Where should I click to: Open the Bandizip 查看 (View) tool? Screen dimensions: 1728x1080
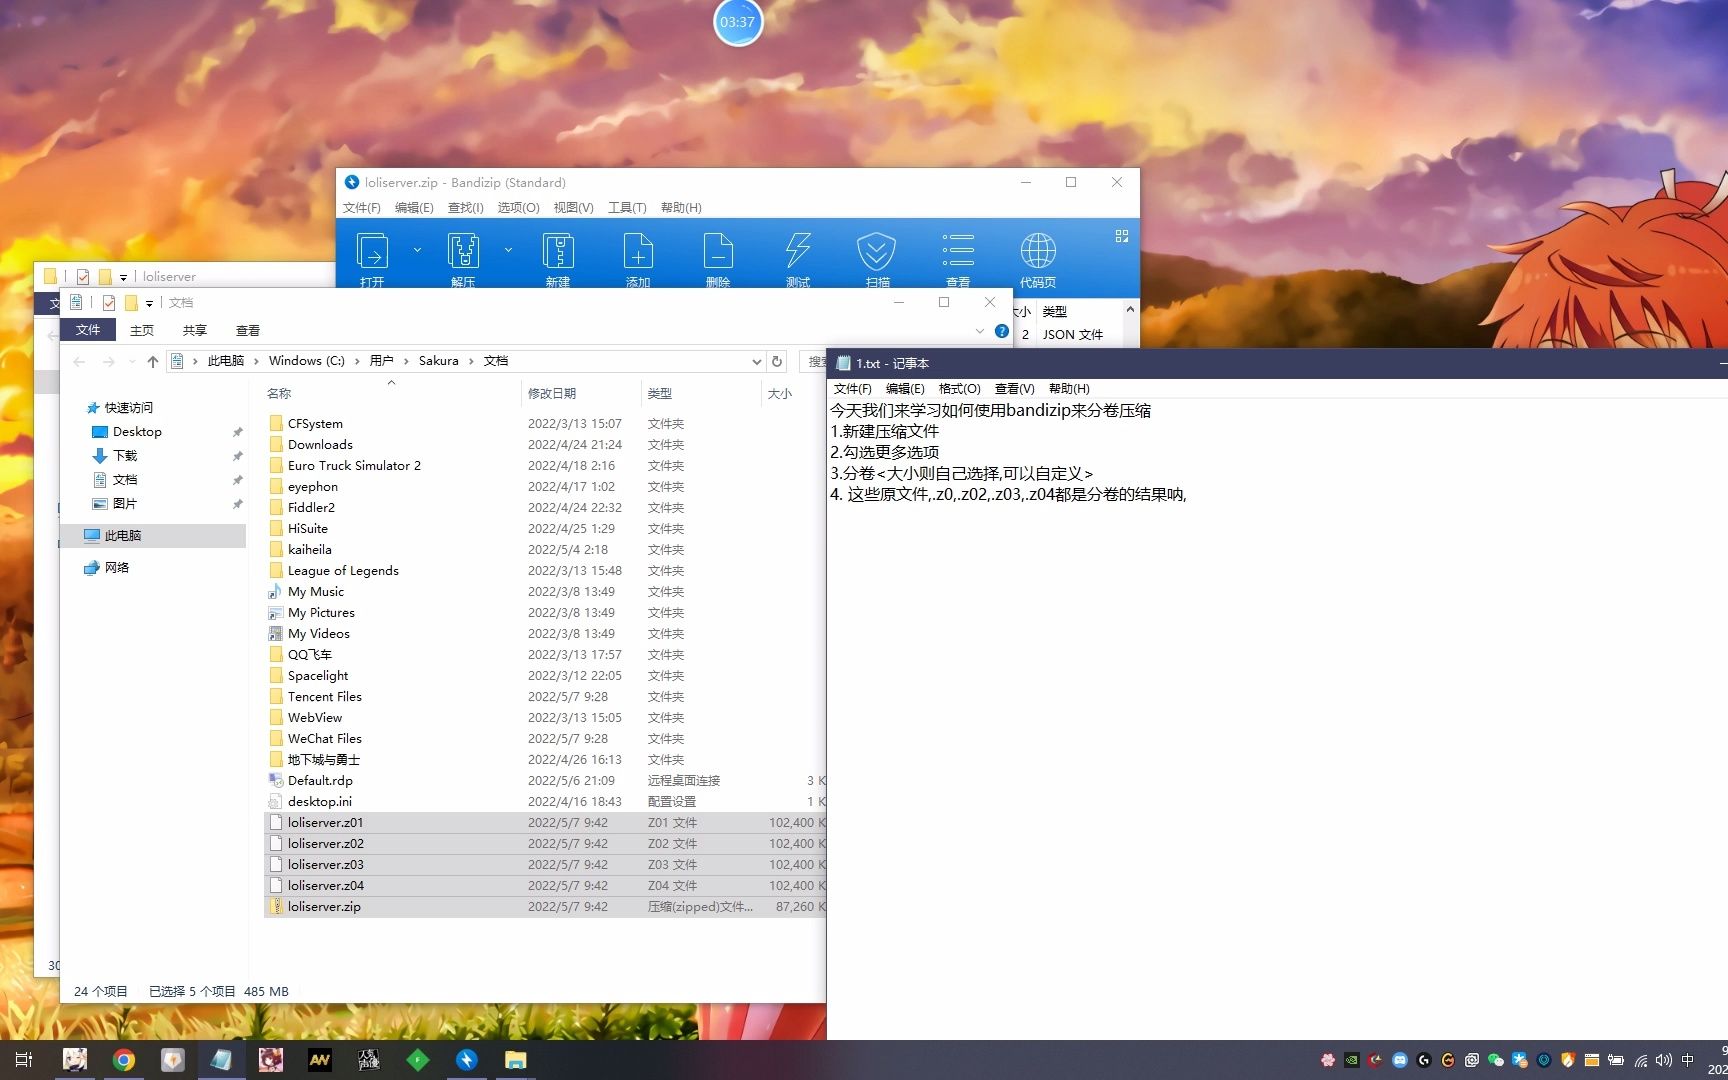(x=958, y=251)
